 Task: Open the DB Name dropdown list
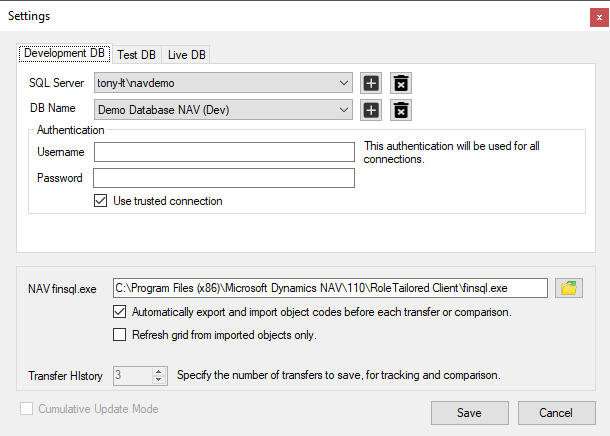(x=344, y=110)
